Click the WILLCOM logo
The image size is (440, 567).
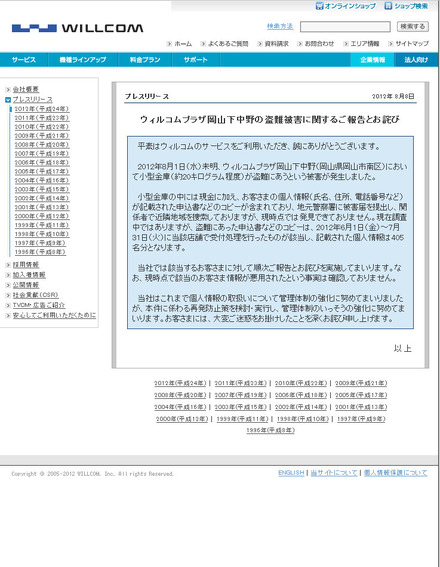(77, 28)
